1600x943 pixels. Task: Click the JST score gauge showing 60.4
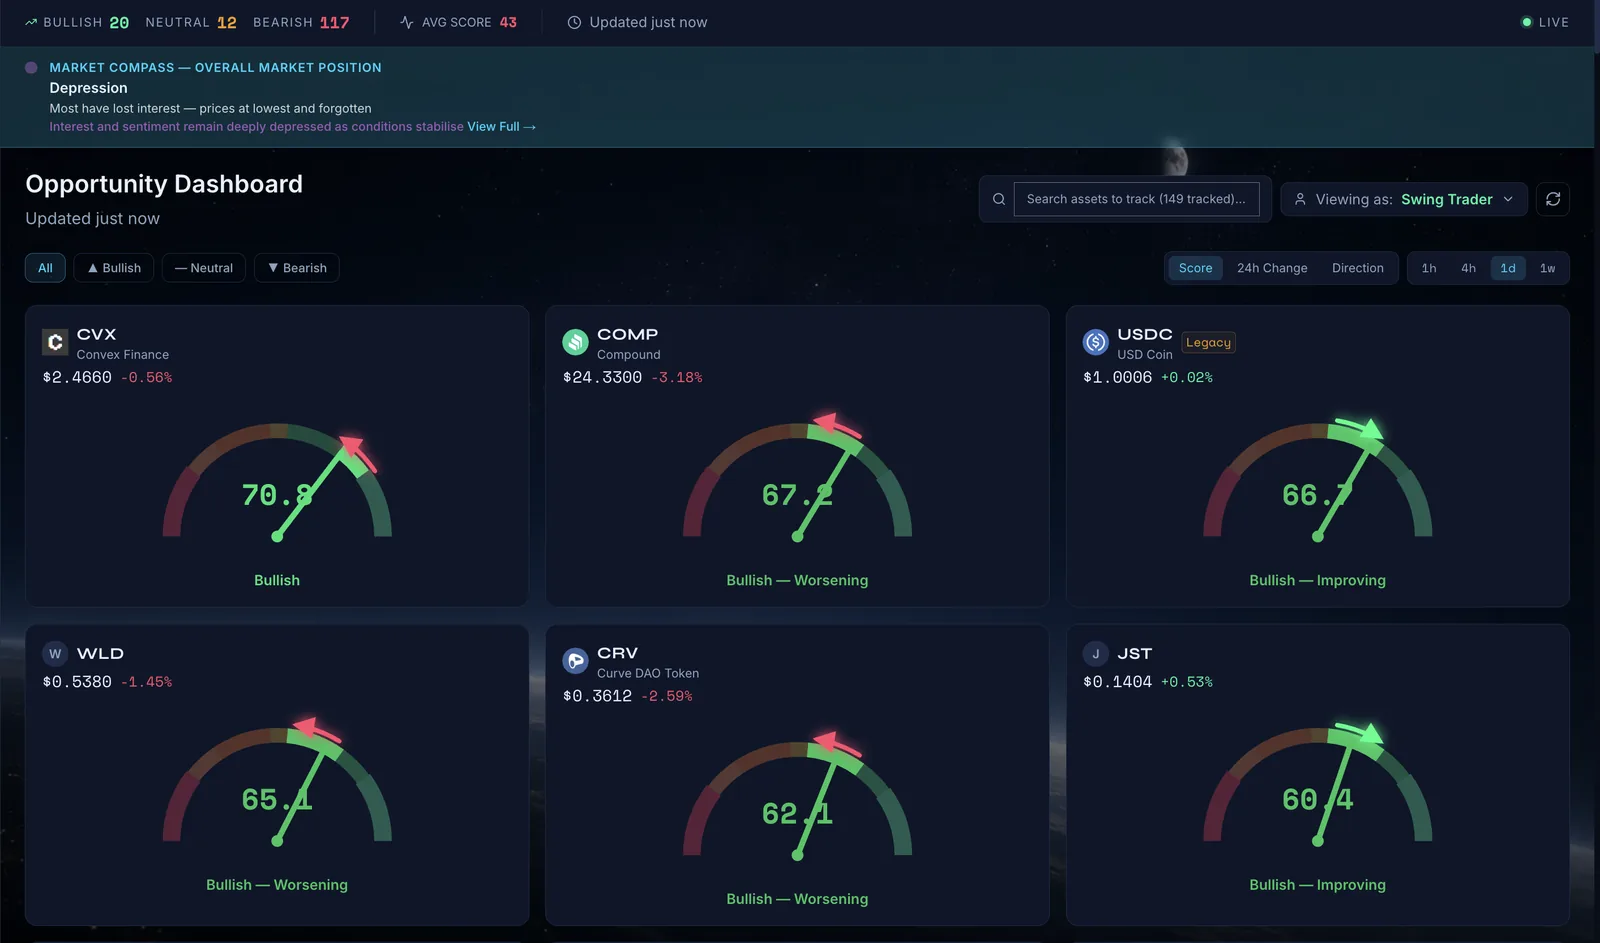(1318, 788)
